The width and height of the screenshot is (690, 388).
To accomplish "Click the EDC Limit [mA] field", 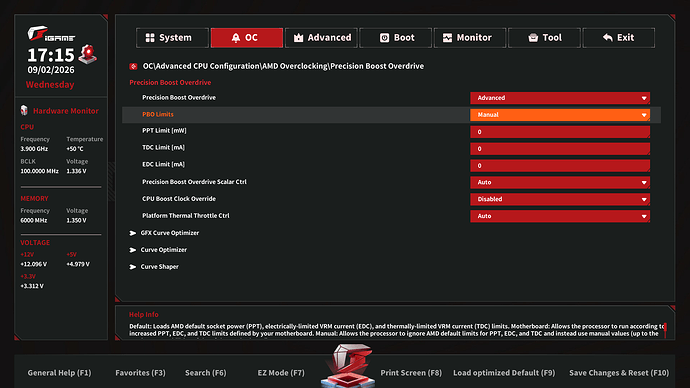I will (x=560, y=166).
